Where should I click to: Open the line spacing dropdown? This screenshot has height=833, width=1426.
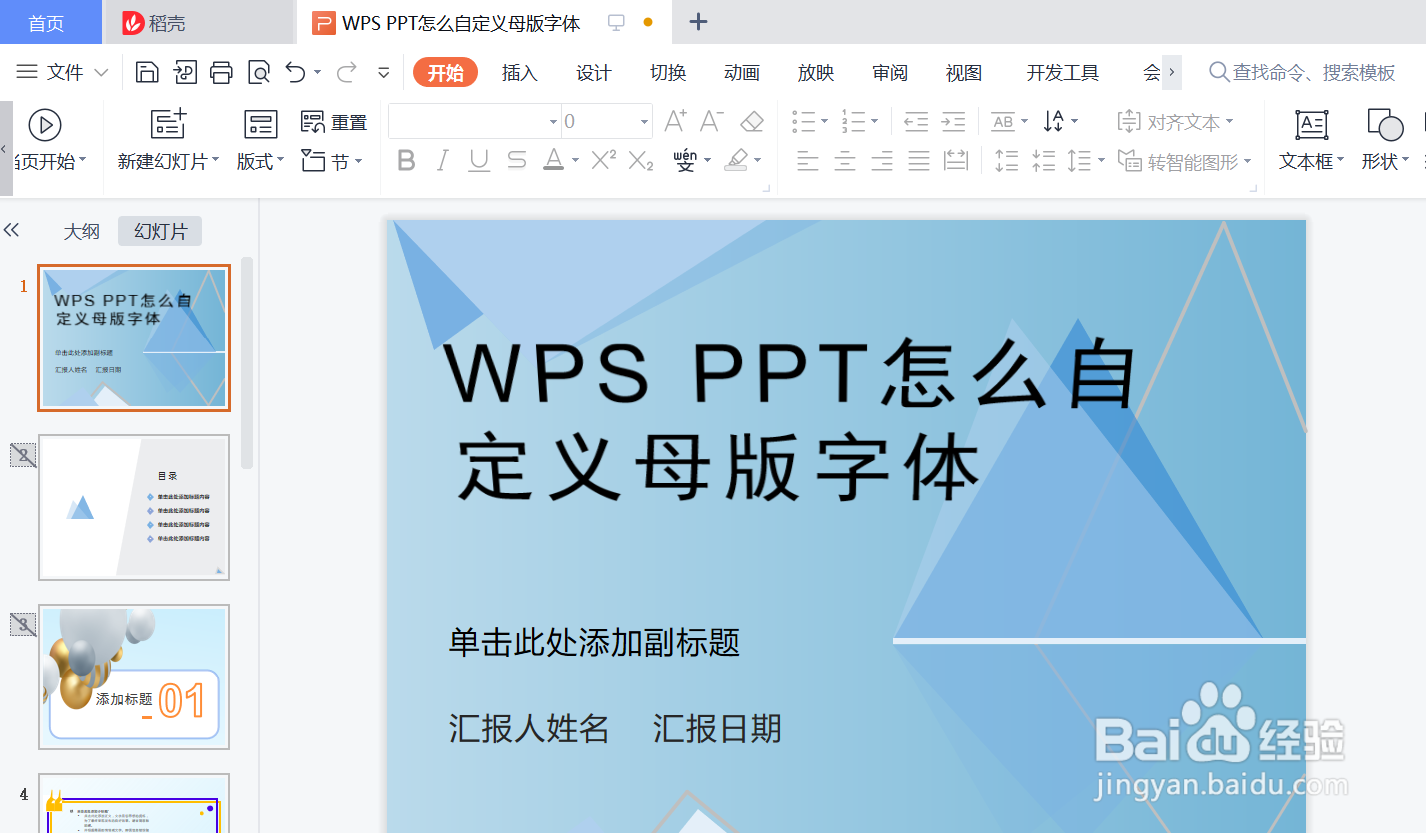tap(1101, 160)
